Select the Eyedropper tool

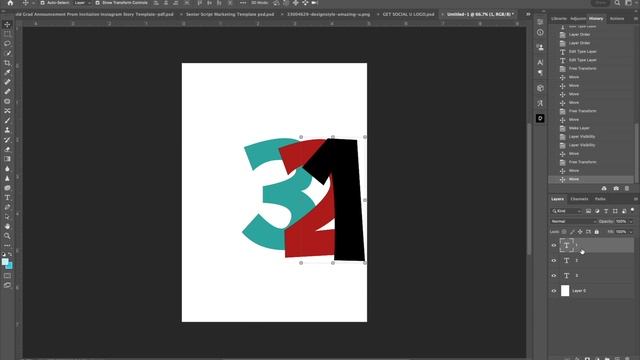click(7, 72)
